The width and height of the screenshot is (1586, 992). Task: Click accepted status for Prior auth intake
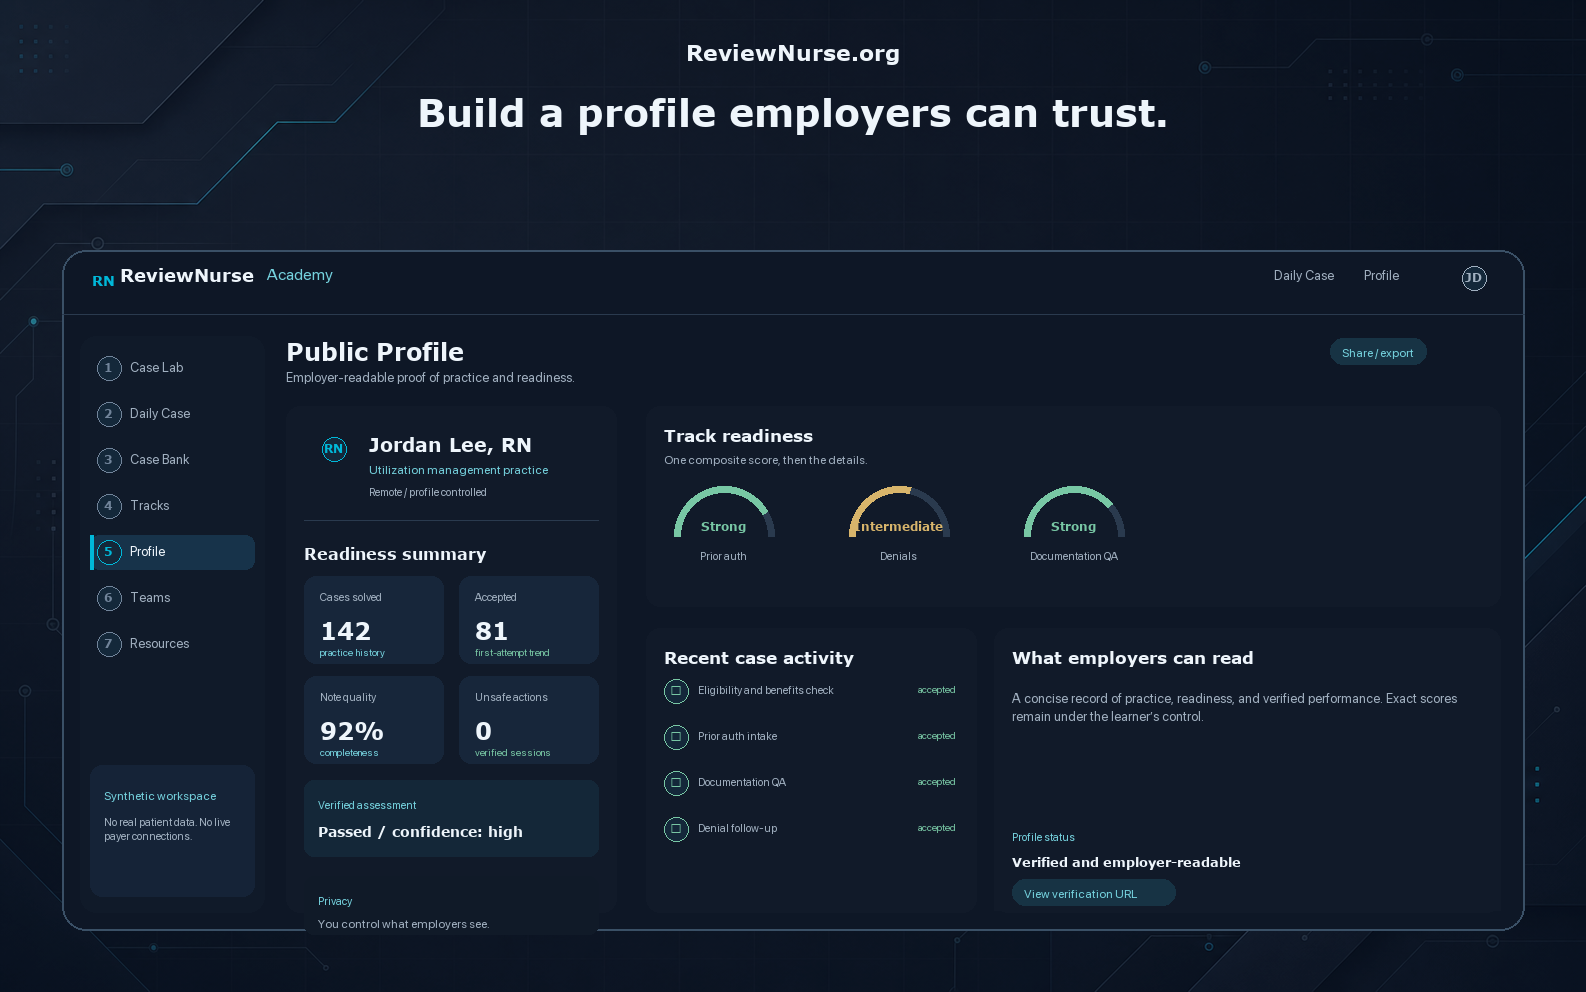coord(936,736)
